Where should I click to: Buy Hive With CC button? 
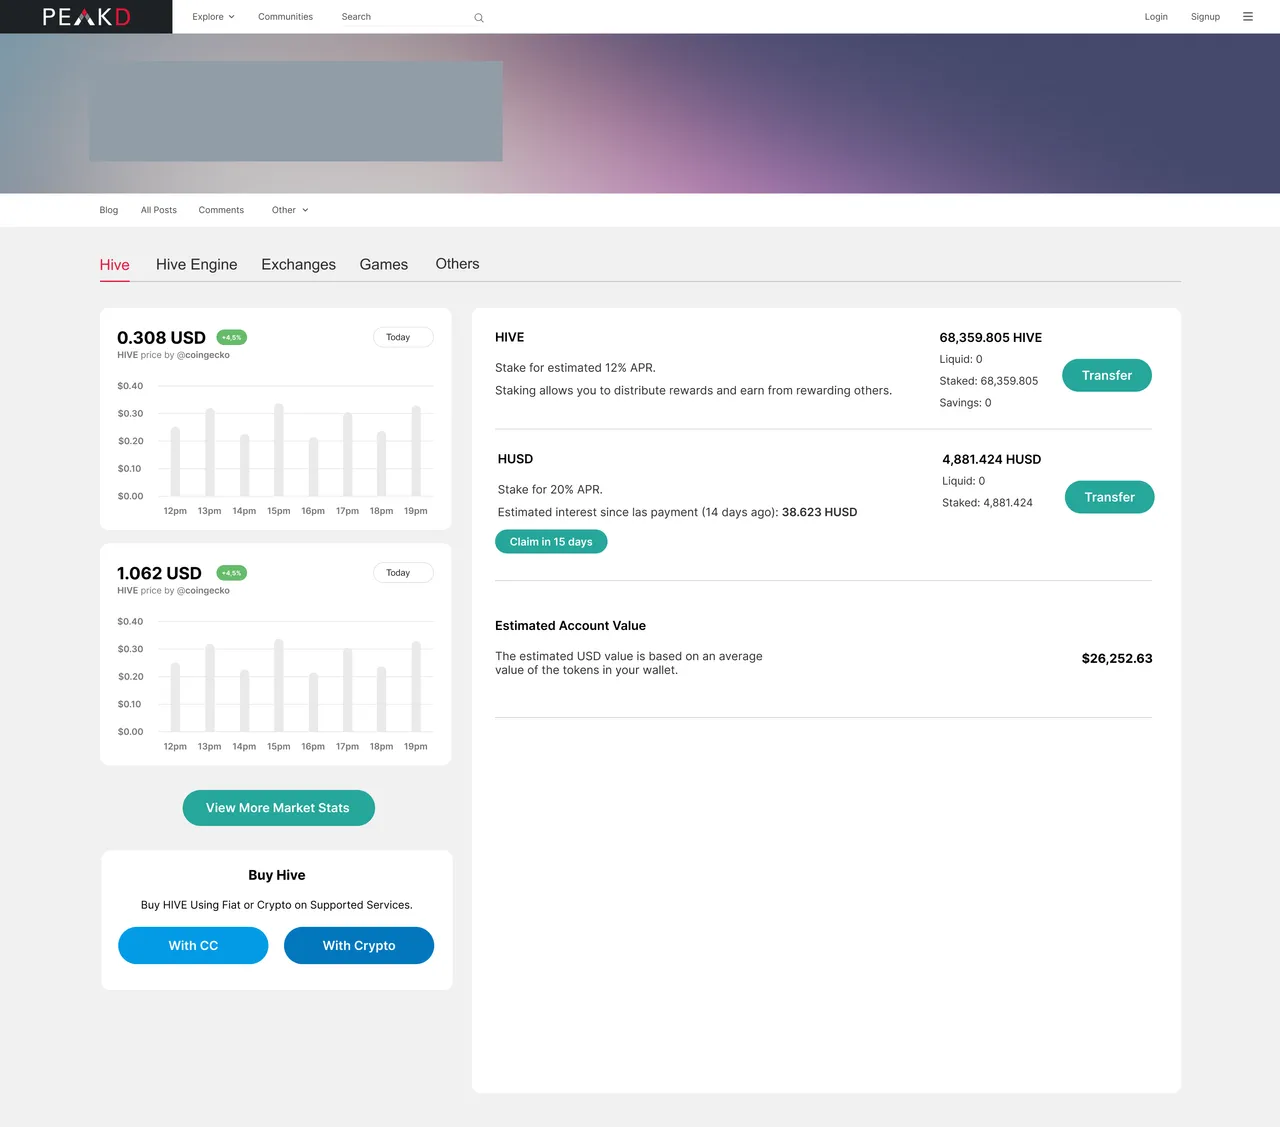pos(193,946)
